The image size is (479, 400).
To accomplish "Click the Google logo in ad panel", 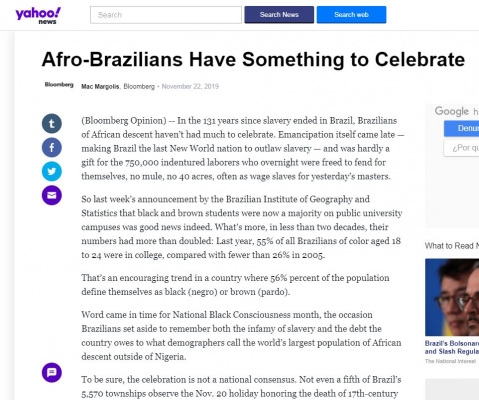I will point(452,111).
